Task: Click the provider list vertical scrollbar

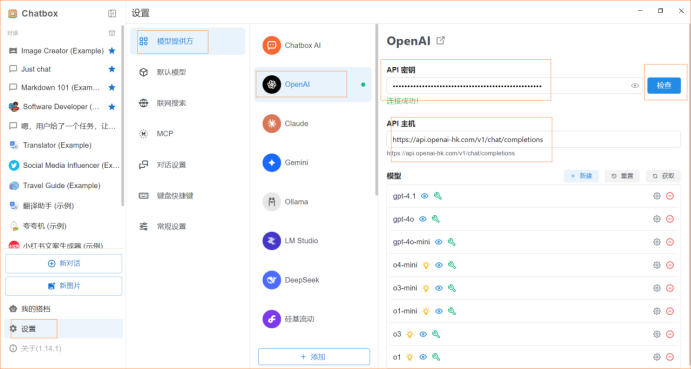Action: 377,110
